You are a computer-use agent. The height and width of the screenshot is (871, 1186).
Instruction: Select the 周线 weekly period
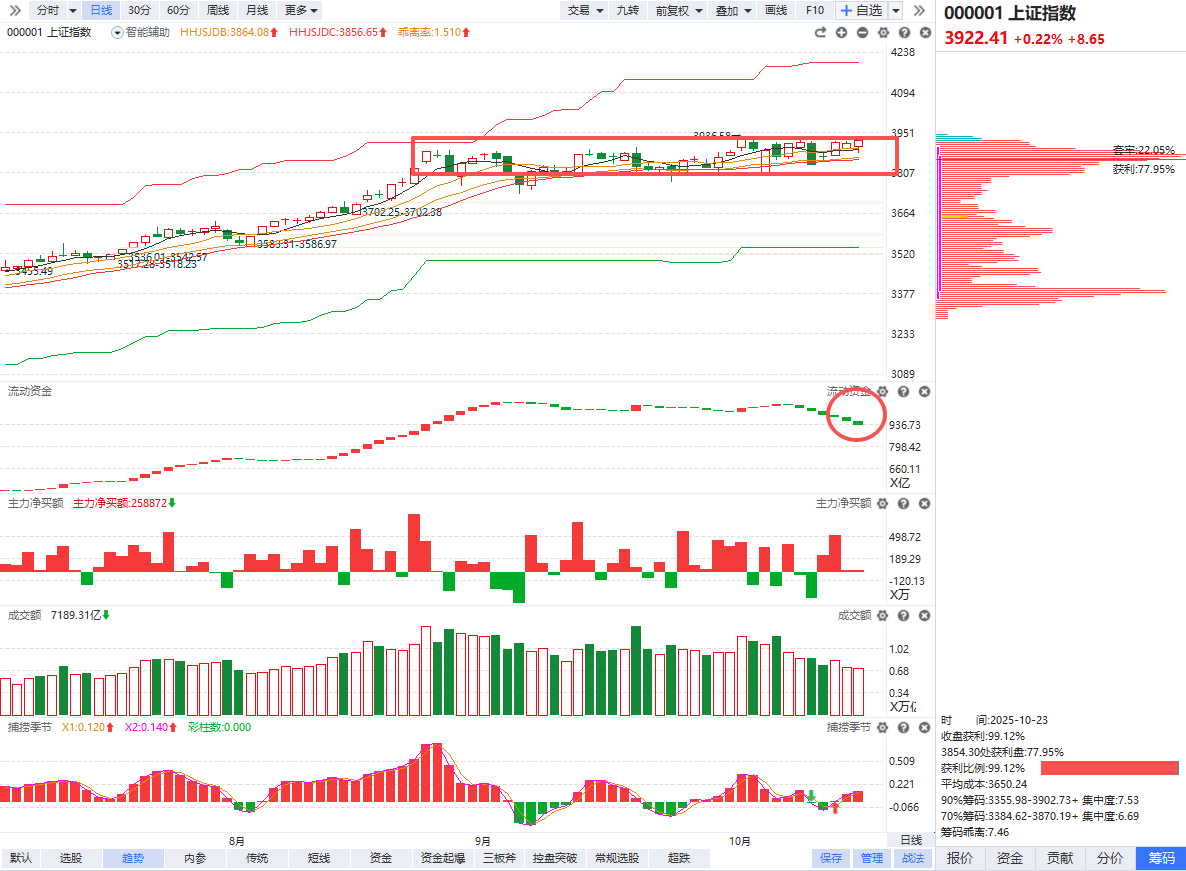[218, 11]
